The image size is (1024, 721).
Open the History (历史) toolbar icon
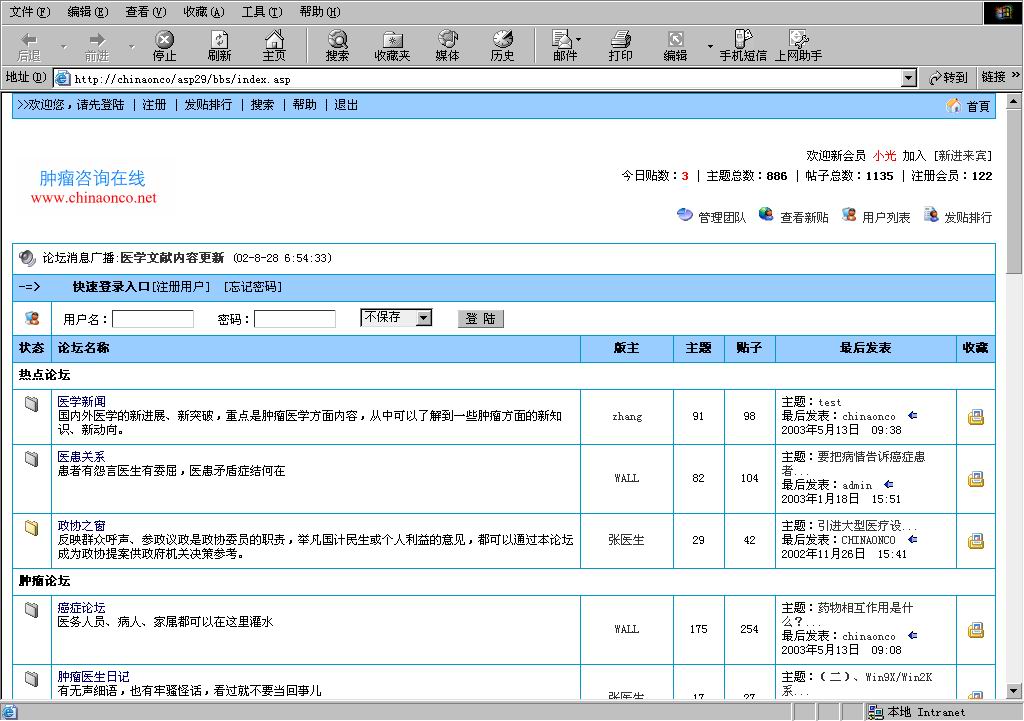502,46
